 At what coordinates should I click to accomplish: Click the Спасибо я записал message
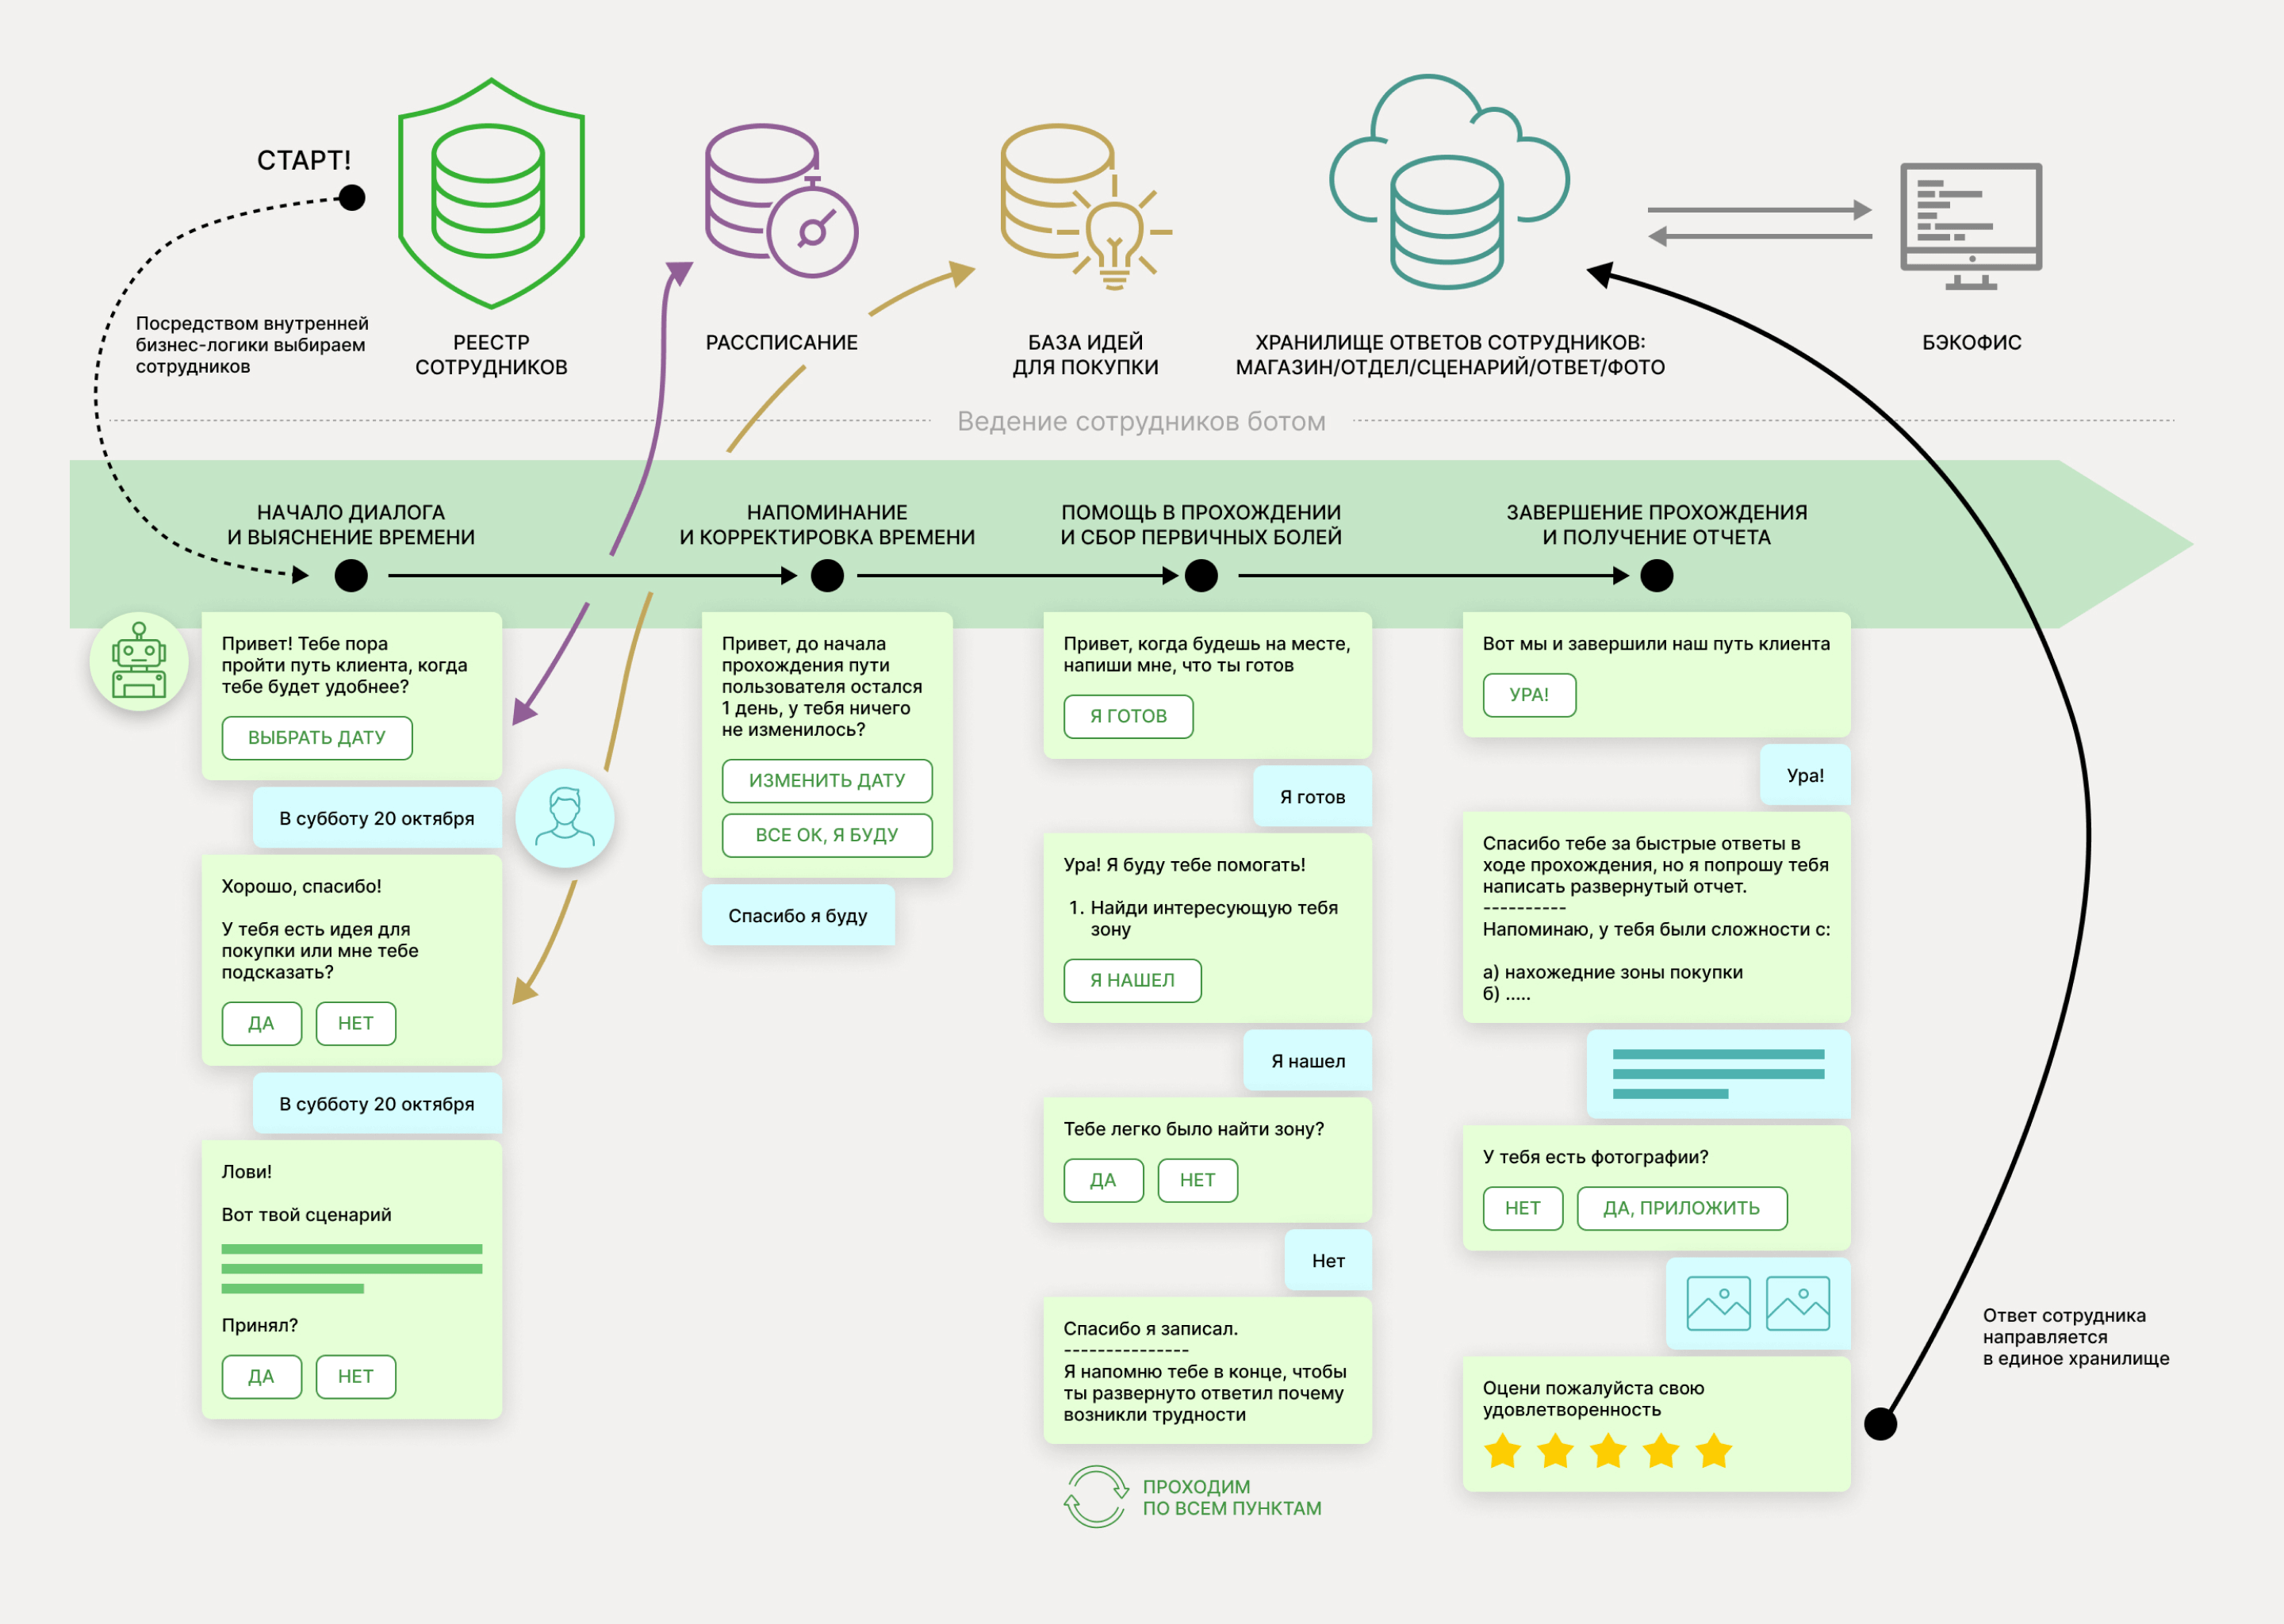point(1207,1371)
